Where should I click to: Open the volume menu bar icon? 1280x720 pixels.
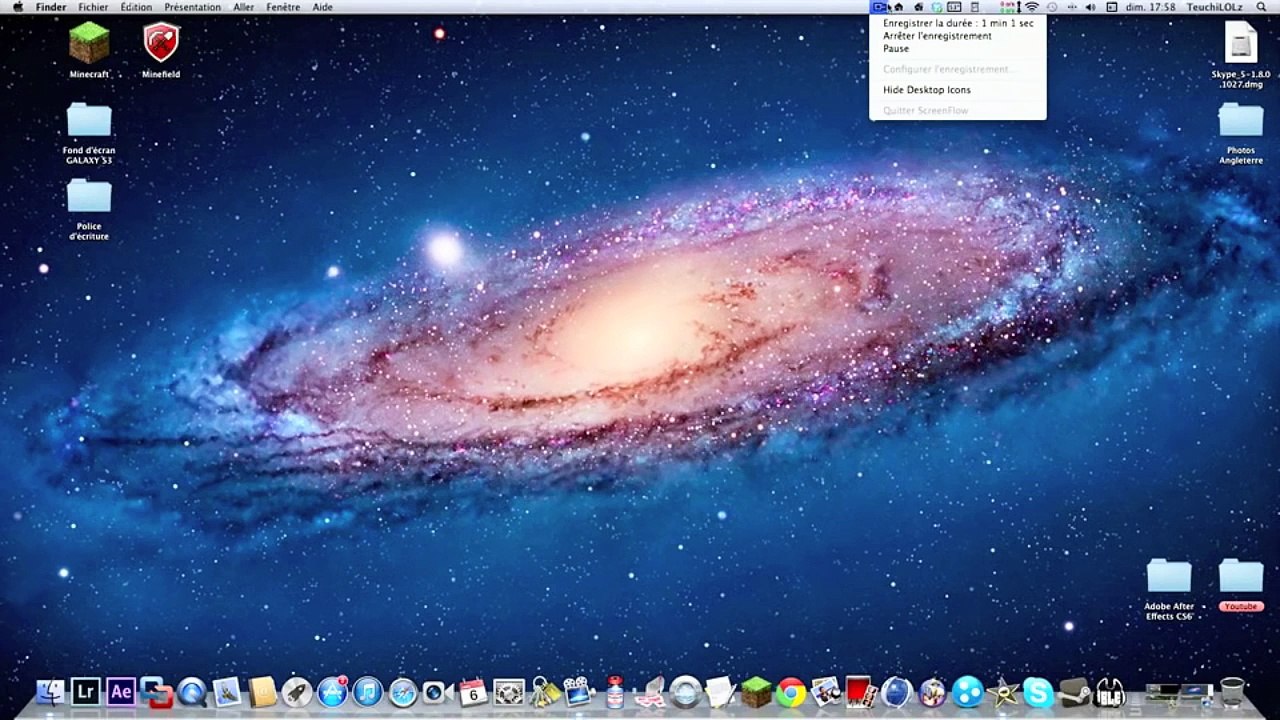pos(1090,7)
